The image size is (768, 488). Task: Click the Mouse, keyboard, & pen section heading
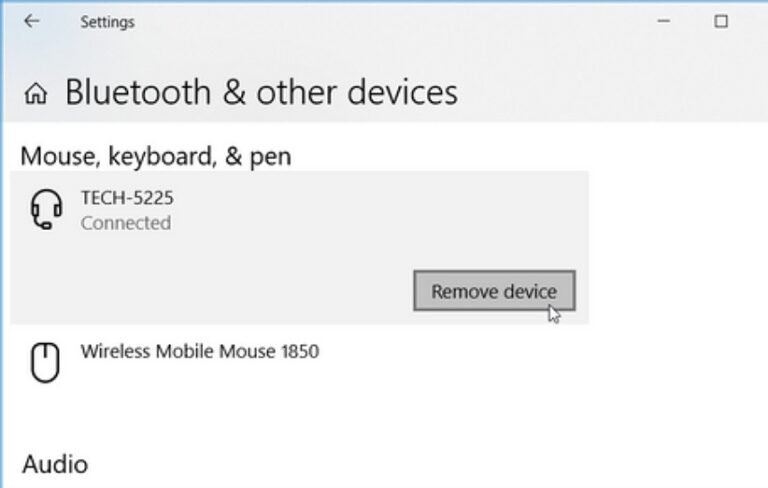pyautogui.click(x=156, y=156)
